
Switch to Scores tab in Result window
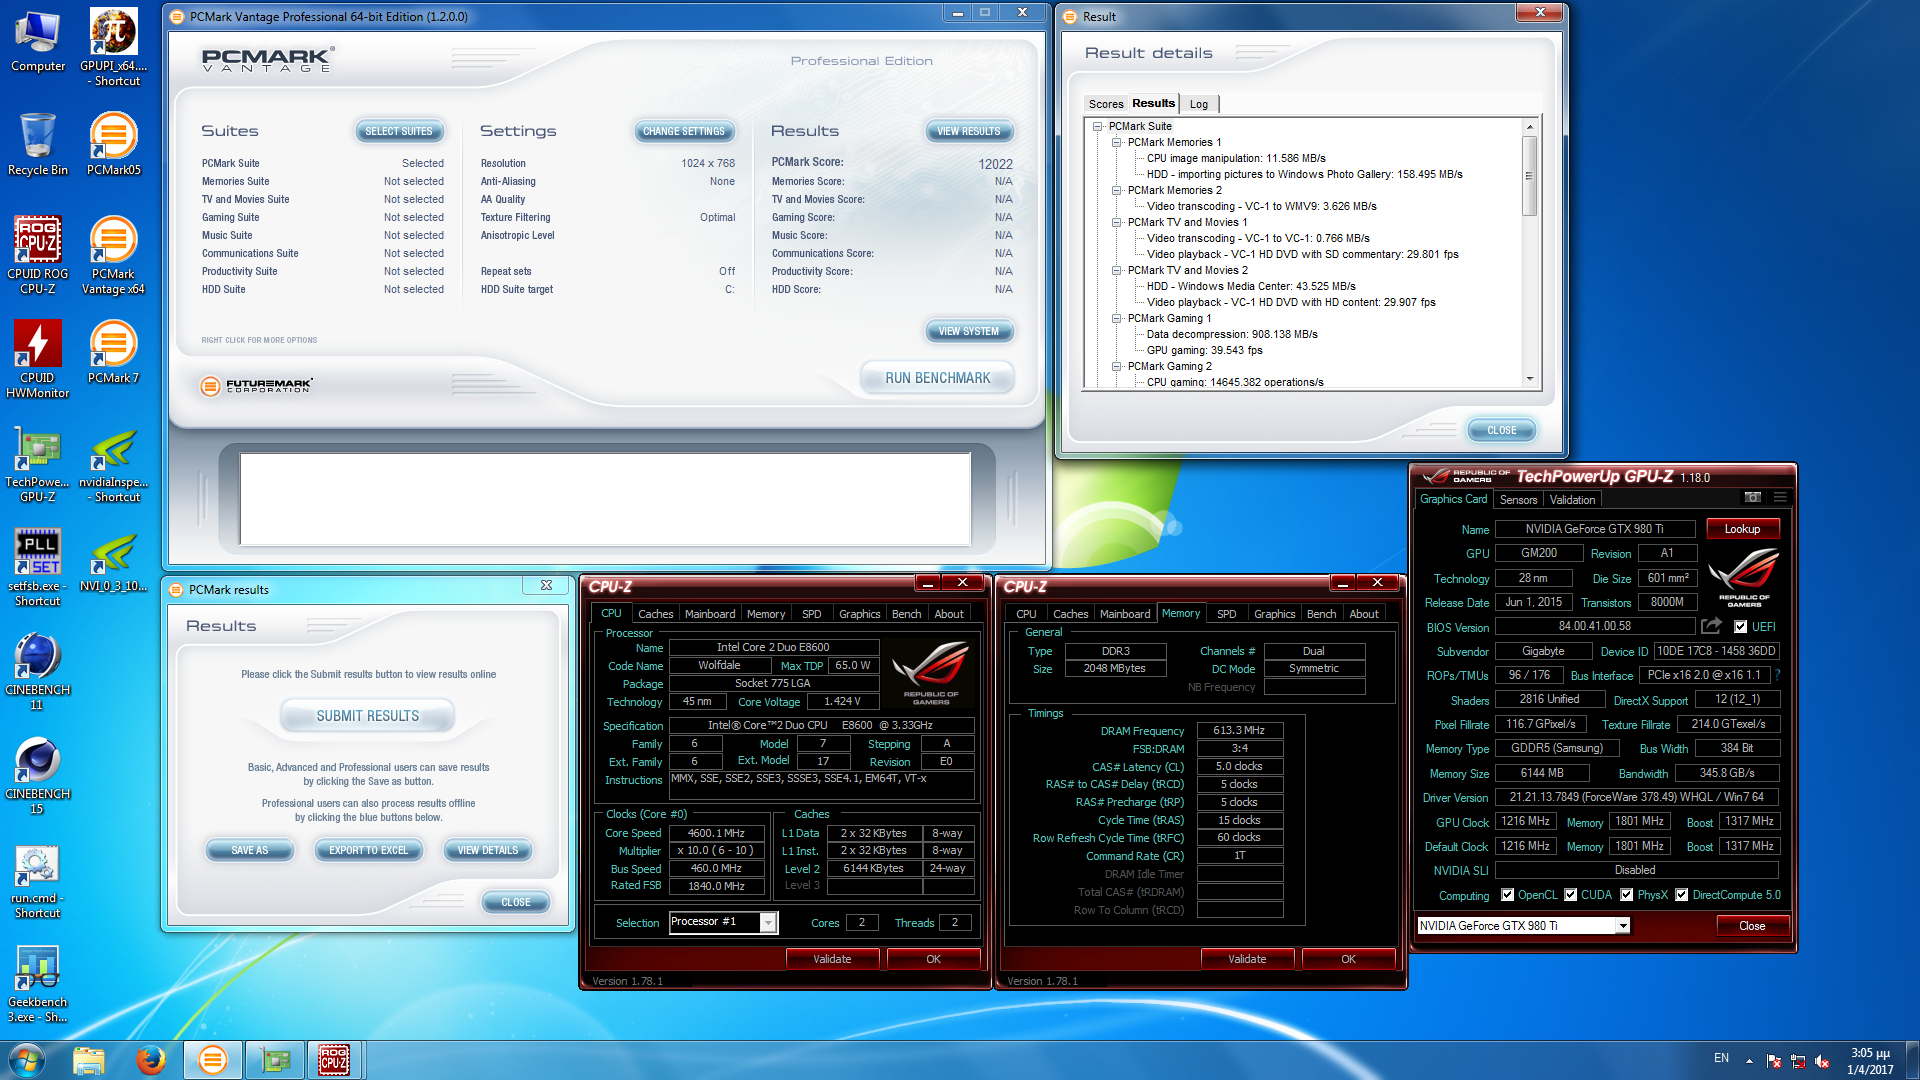click(x=1106, y=104)
